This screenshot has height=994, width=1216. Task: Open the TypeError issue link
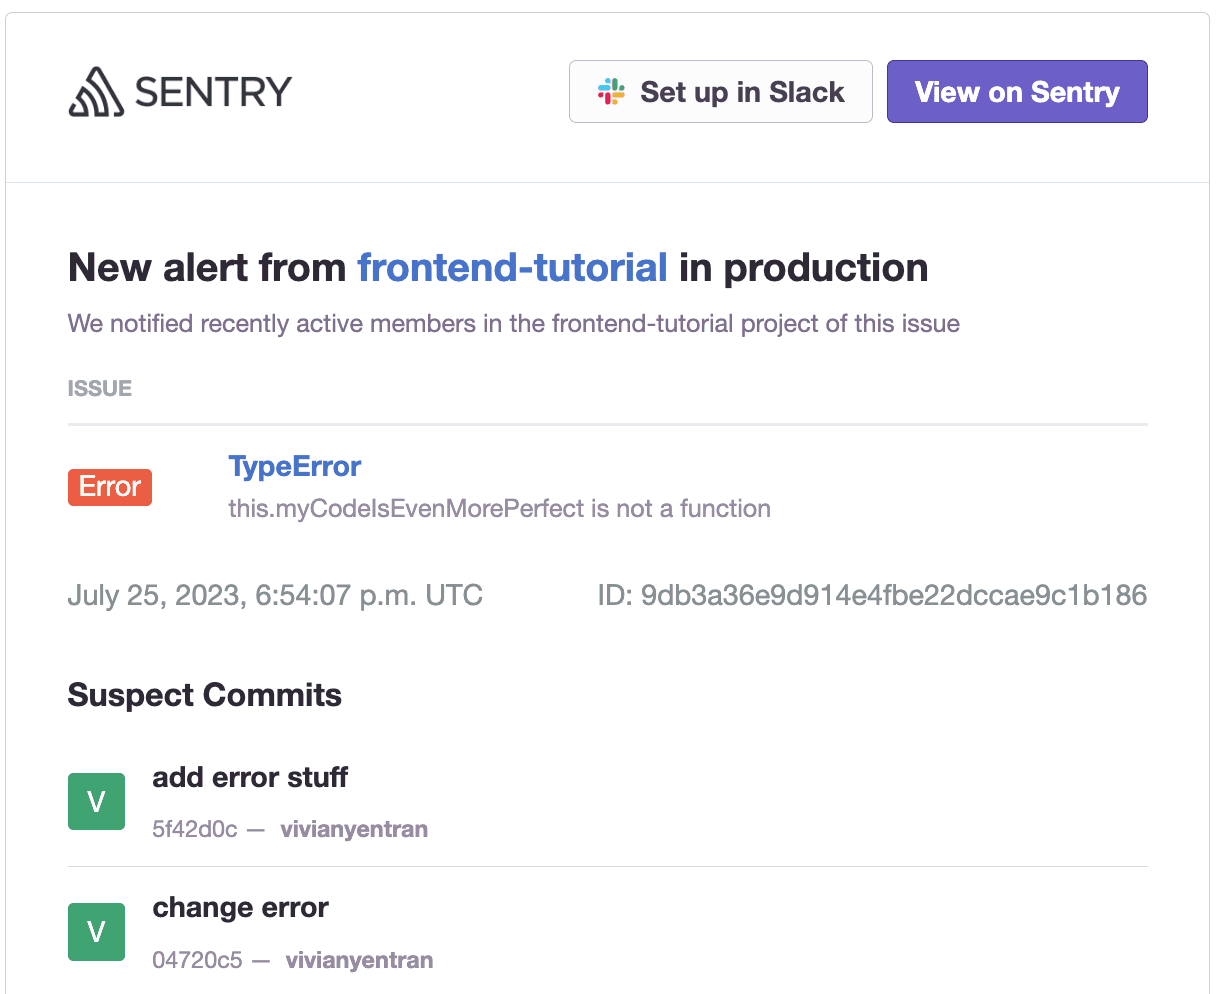point(295,466)
